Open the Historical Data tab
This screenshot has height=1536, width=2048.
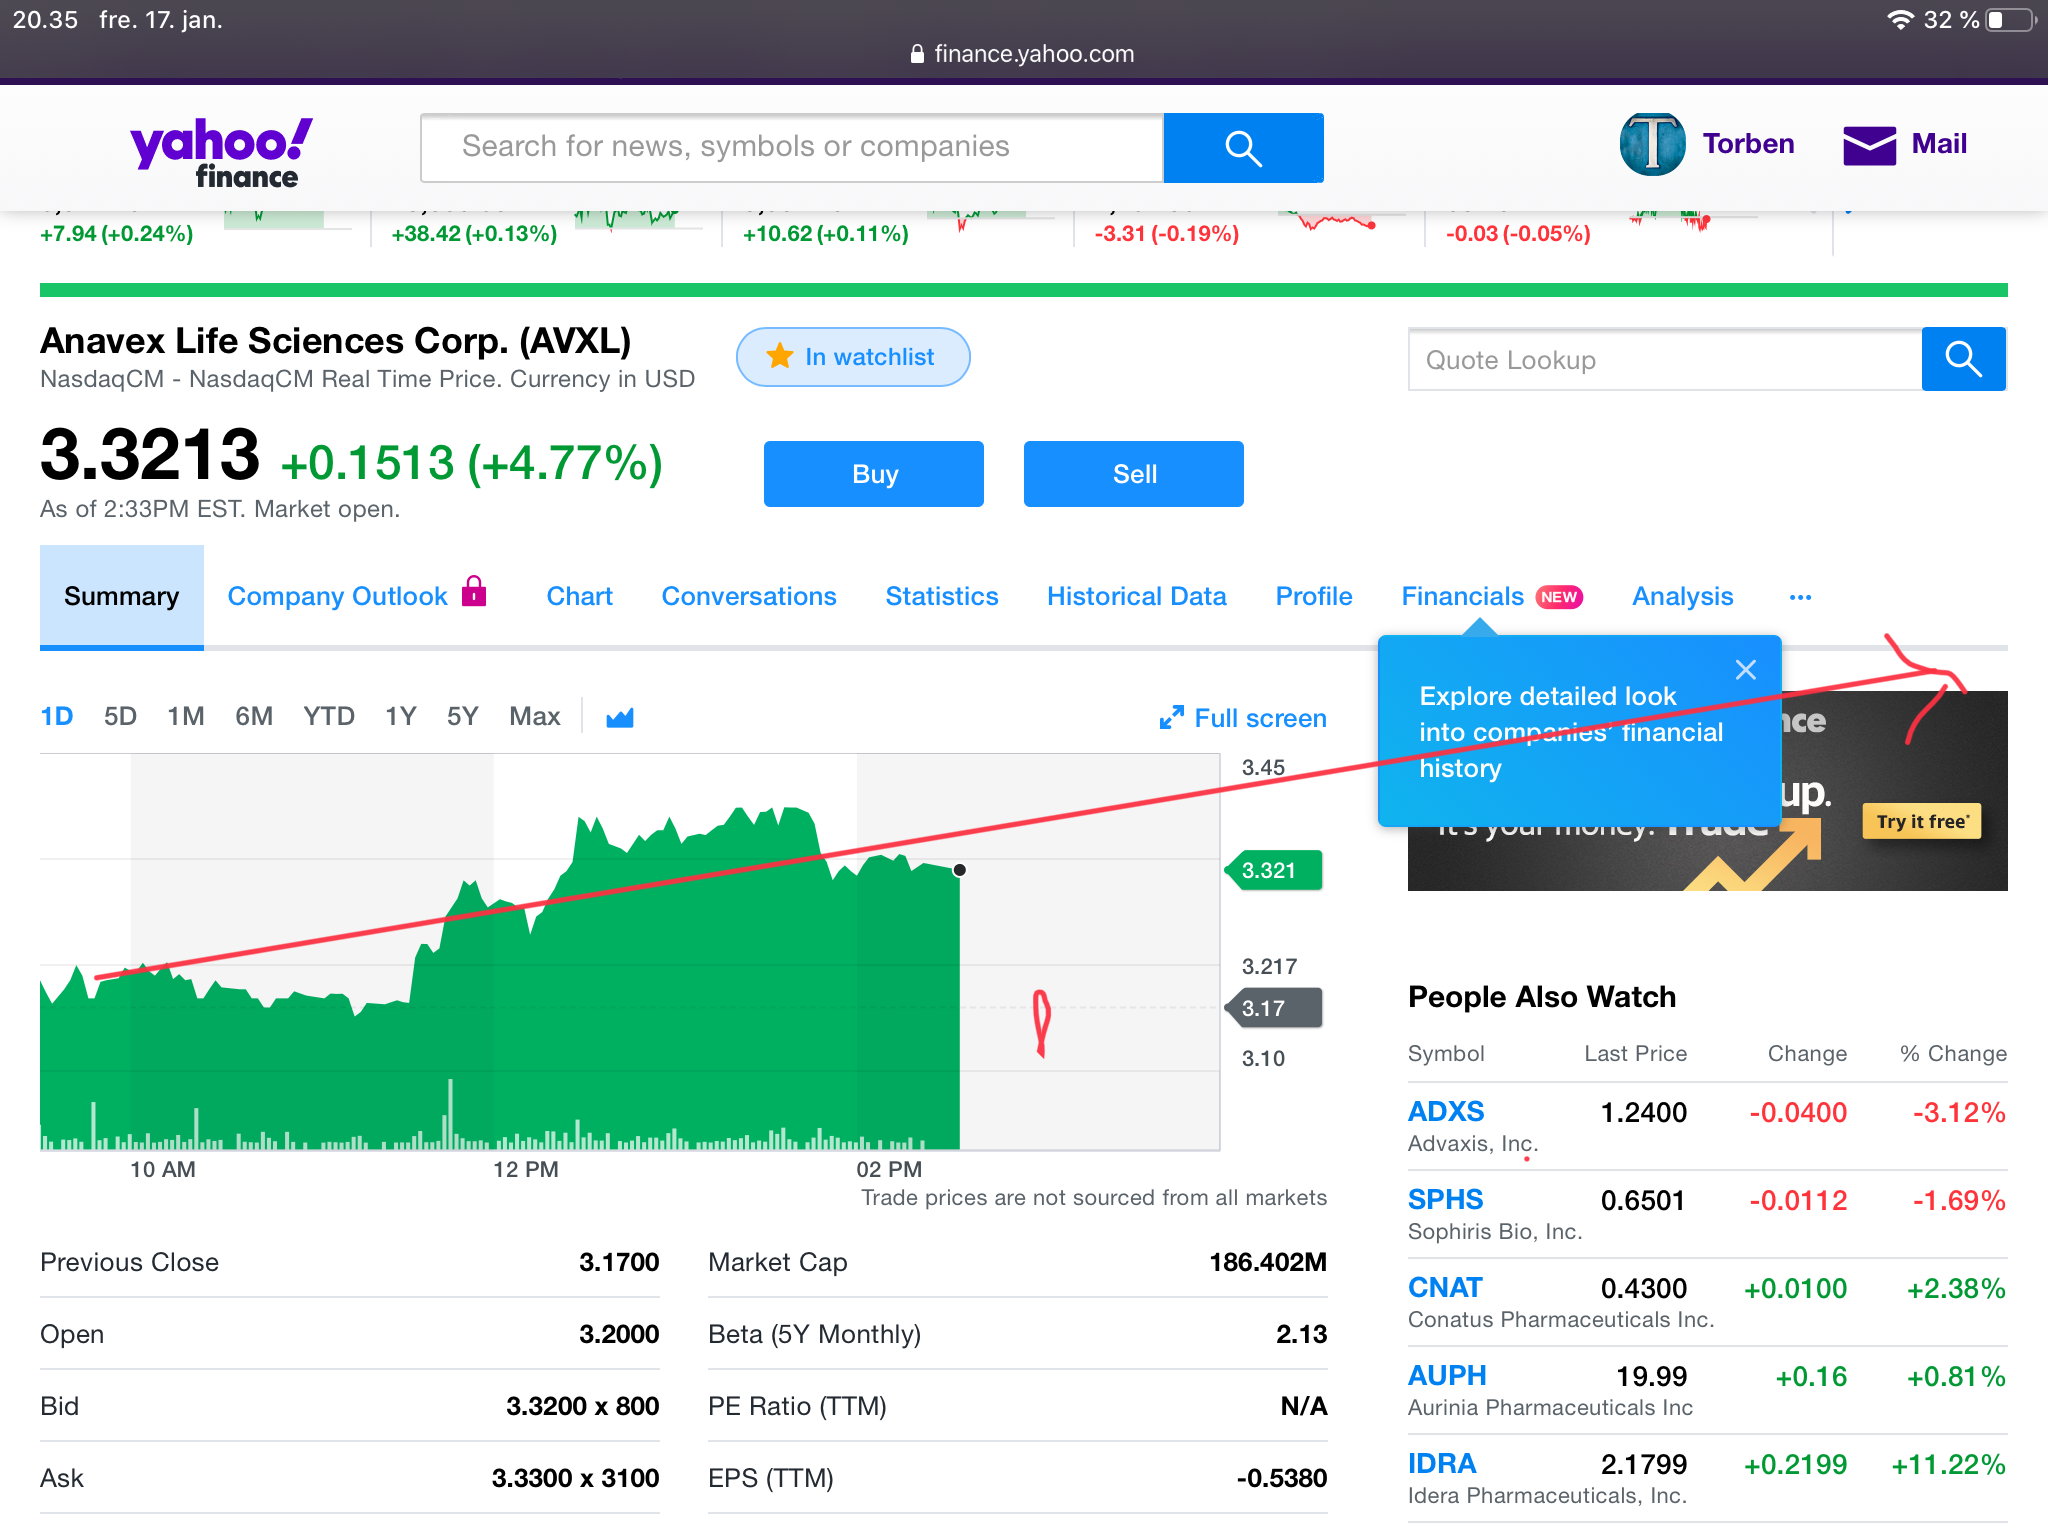pos(1137,597)
